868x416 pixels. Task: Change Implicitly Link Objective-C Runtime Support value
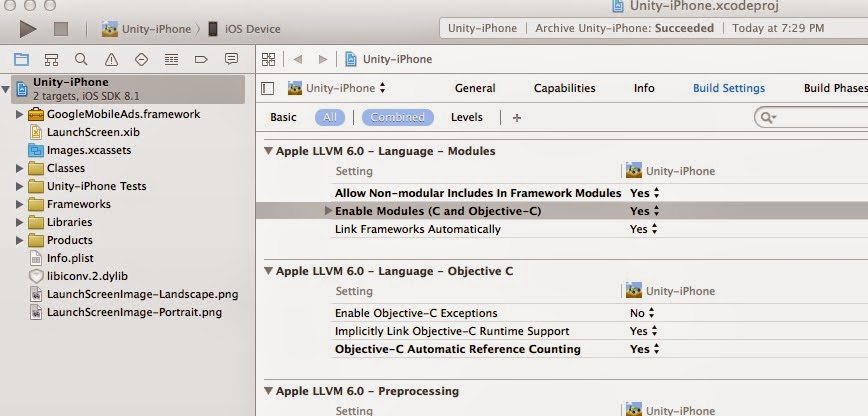644,331
